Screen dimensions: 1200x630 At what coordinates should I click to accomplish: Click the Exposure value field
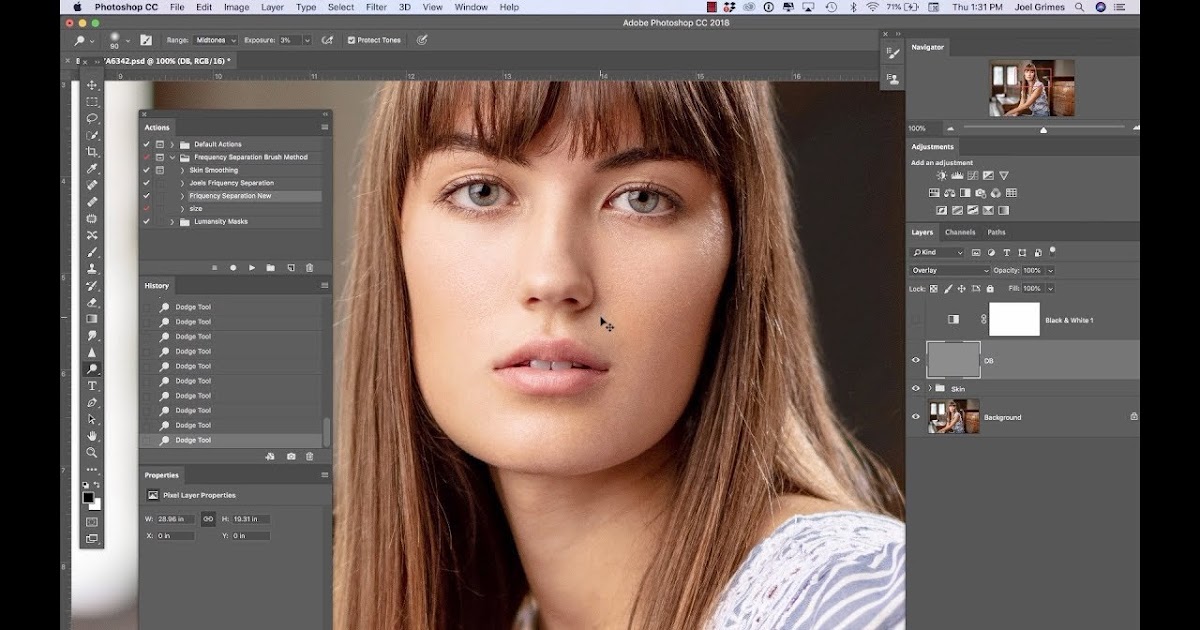tap(291, 40)
